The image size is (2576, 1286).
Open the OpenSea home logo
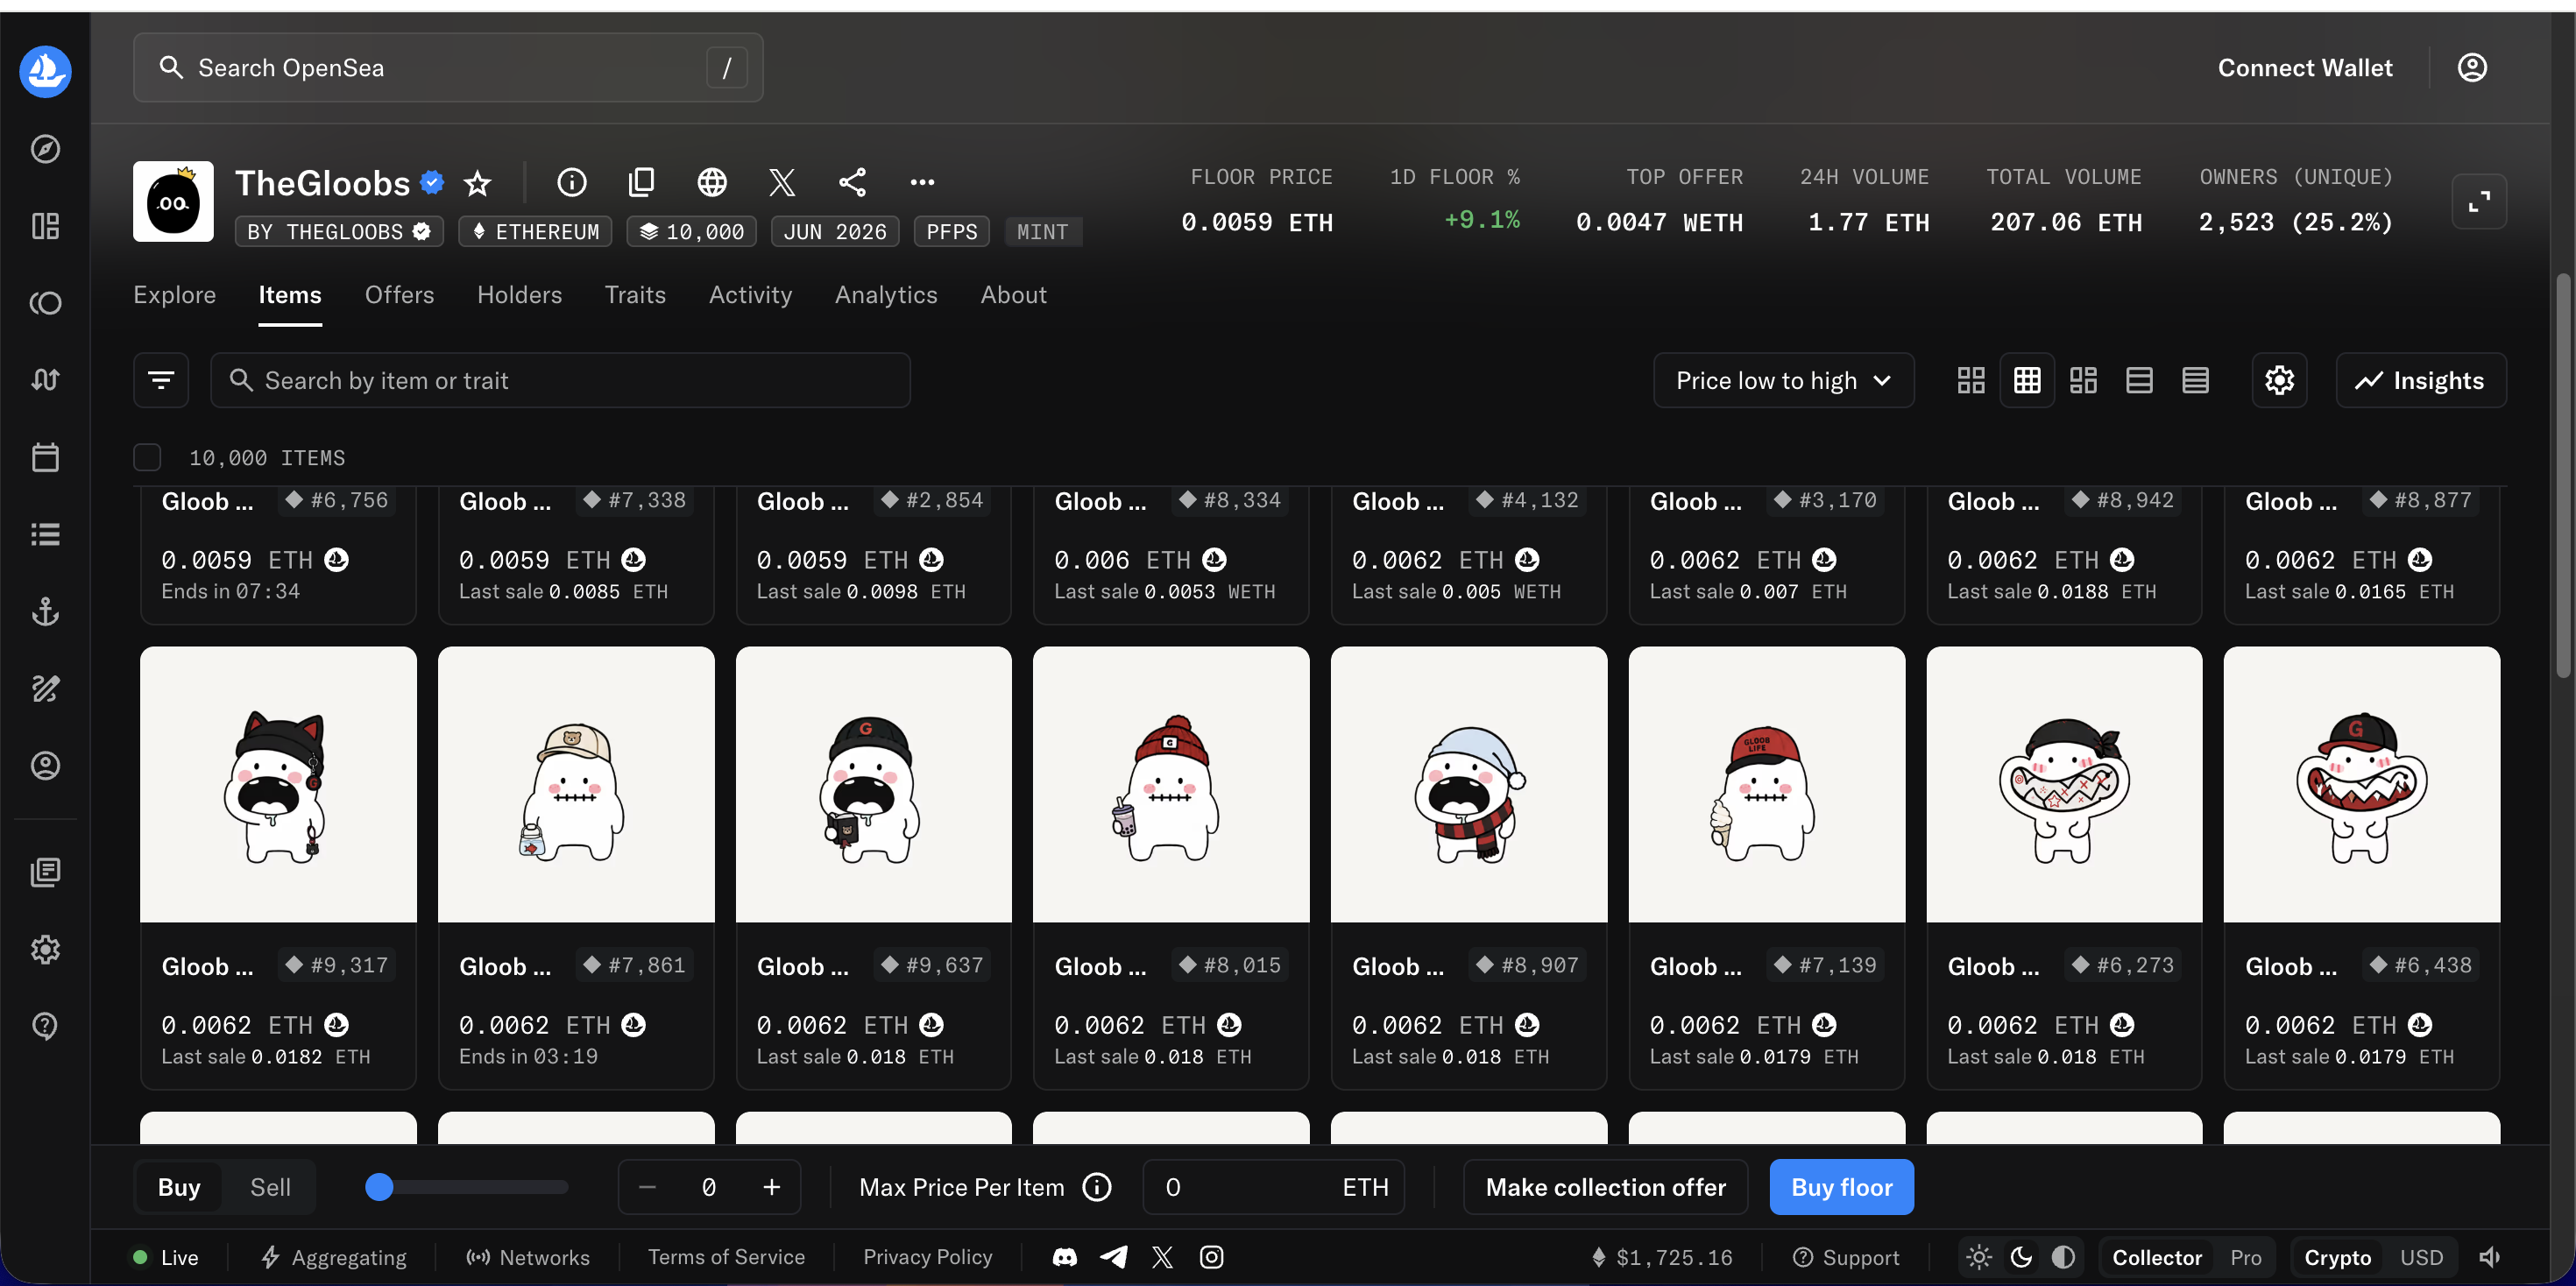[x=45, y=71]
